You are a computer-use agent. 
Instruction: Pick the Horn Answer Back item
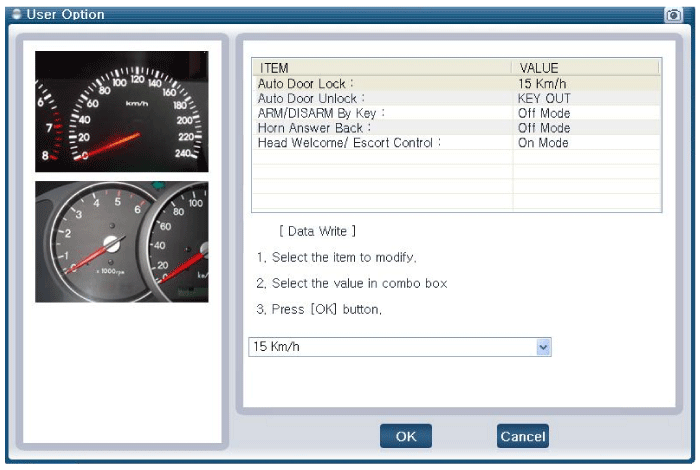[380, 128]
